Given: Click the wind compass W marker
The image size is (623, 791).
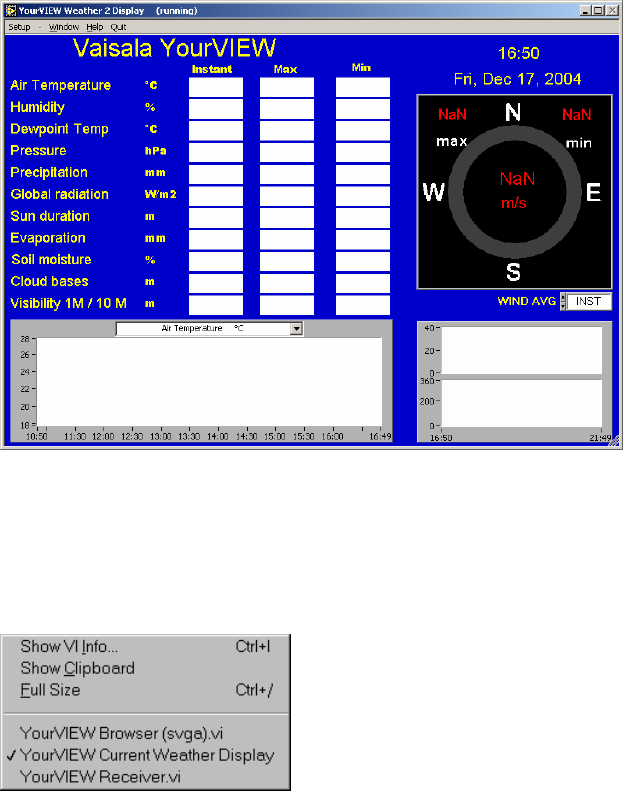Looking at the screenshot, I should 434,192.
